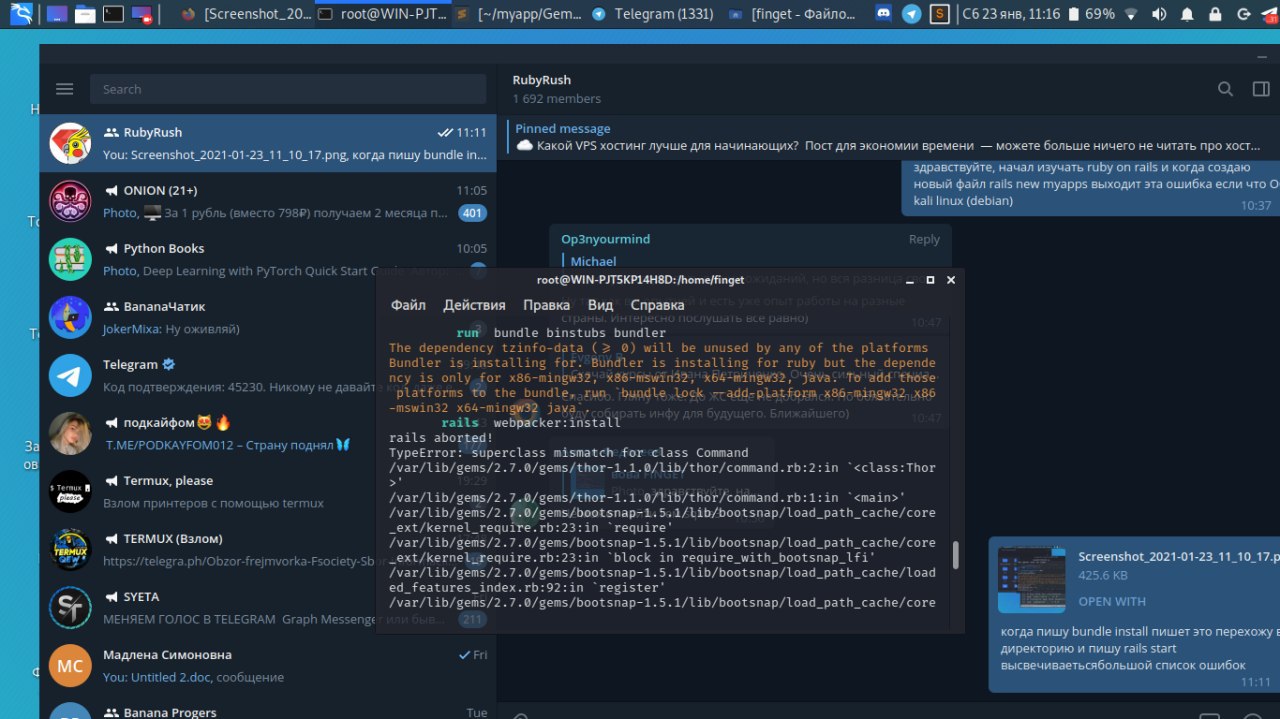The width and height of the screenshot is (1280, 719).
Task: Click the 401 unread badge on ONION
Action: click(x=472, y=213)
